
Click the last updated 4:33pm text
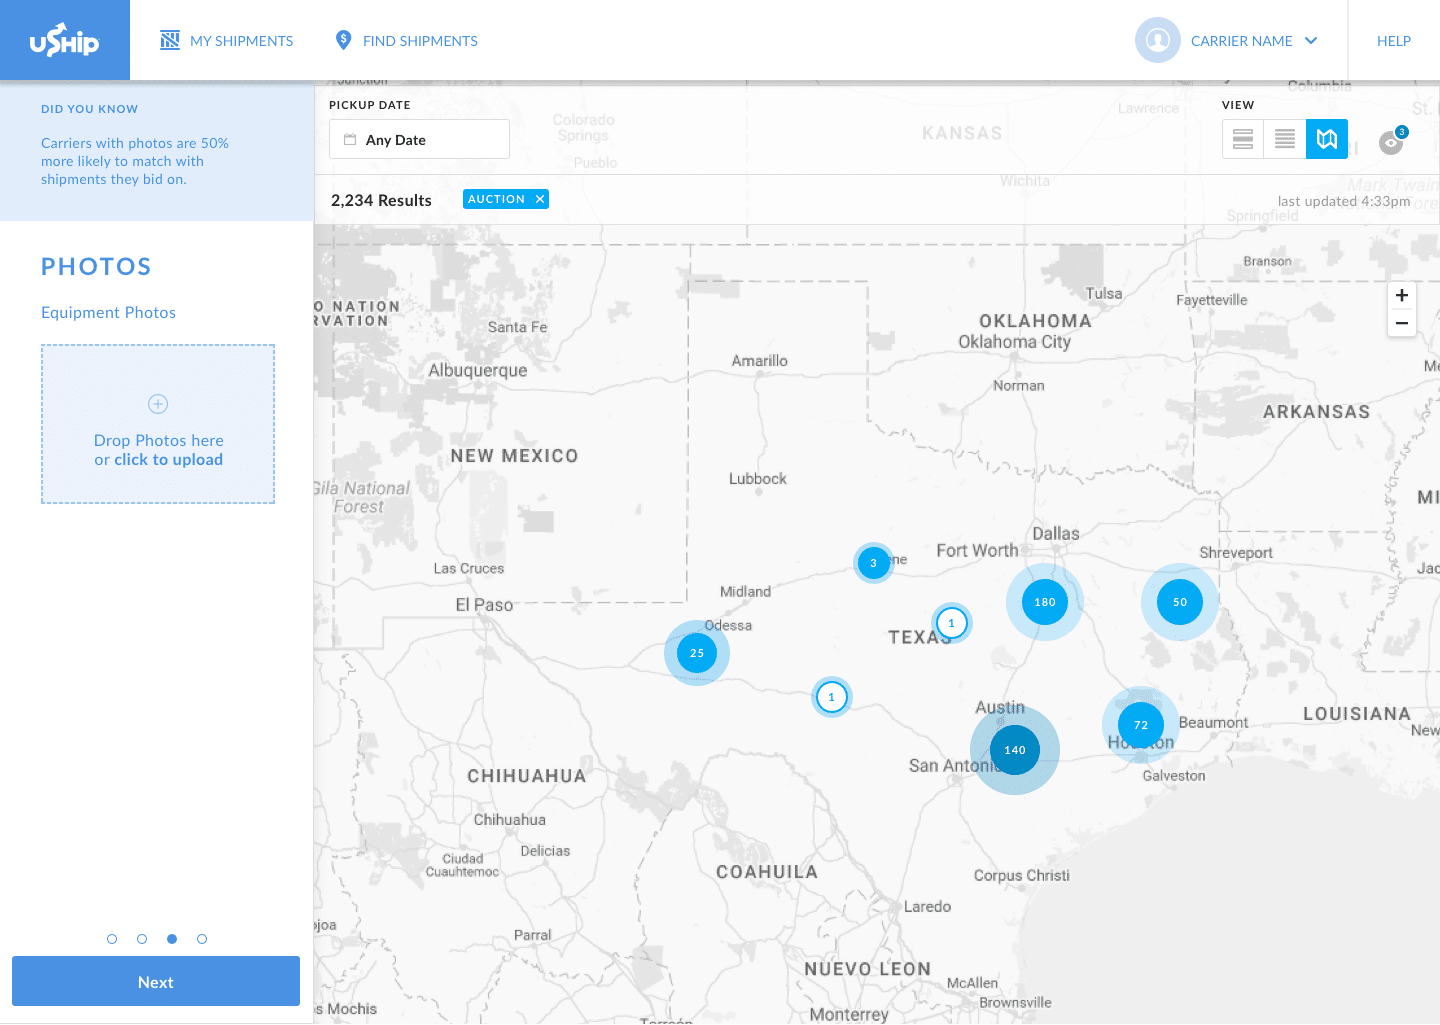point(1344,201)
